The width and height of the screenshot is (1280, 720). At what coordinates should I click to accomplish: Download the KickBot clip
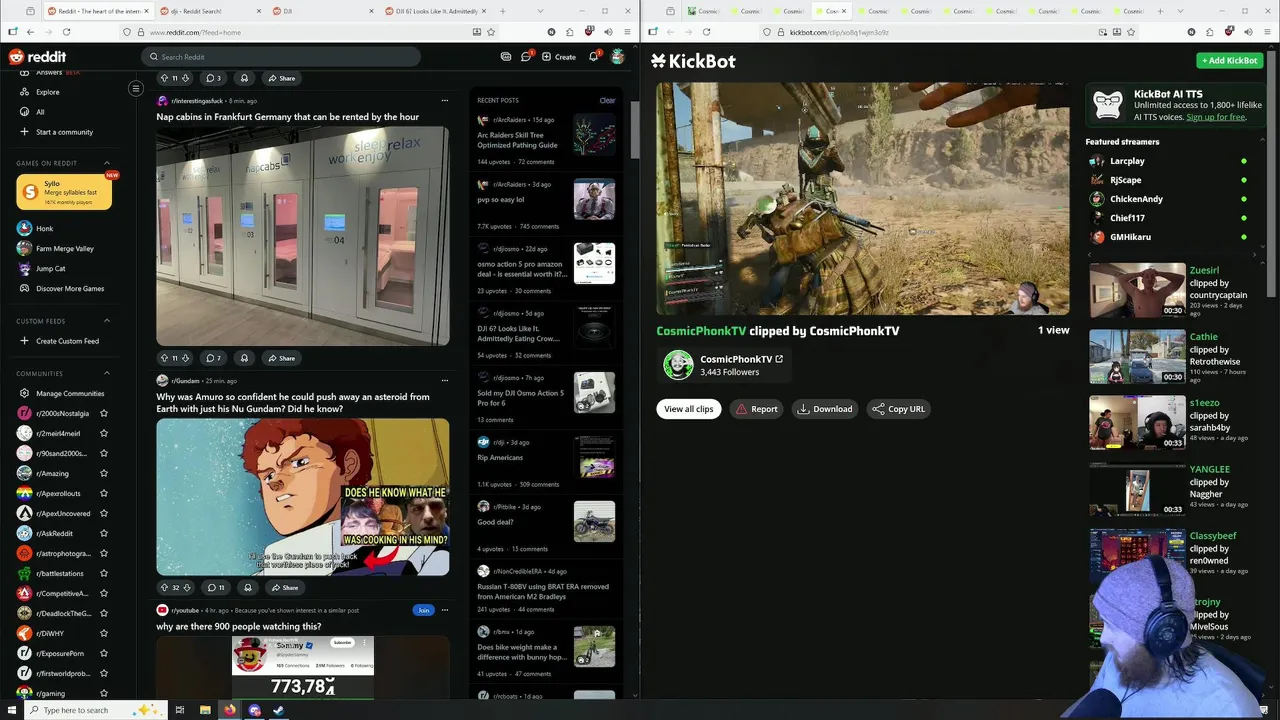pyautogui.click(x=825, y=409)
